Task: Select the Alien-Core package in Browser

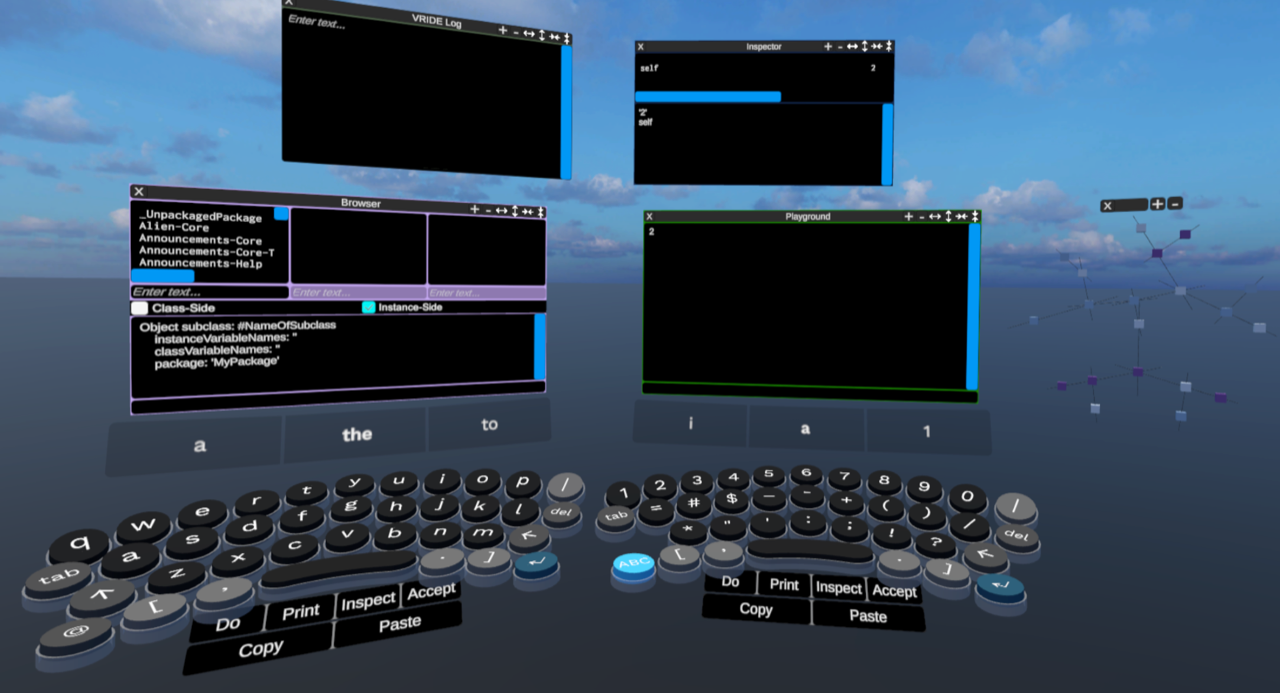Action: (174, 229)
